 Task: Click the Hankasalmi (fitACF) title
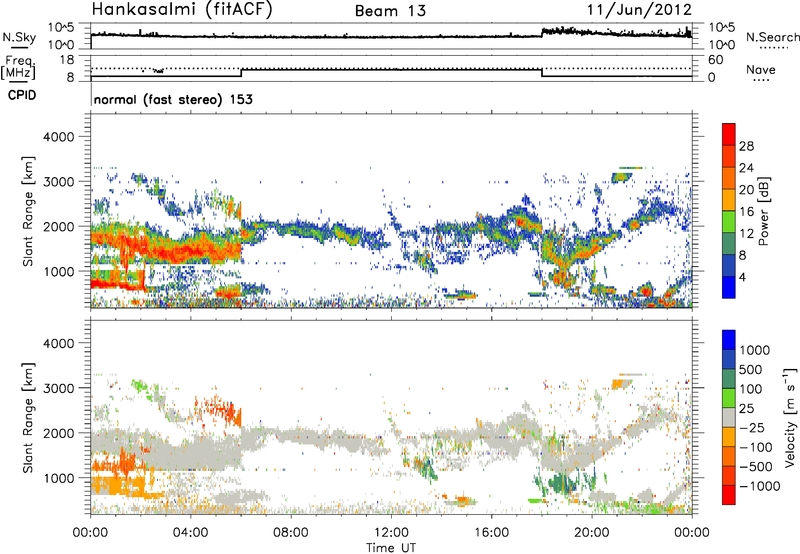click(x=182, y=10)
